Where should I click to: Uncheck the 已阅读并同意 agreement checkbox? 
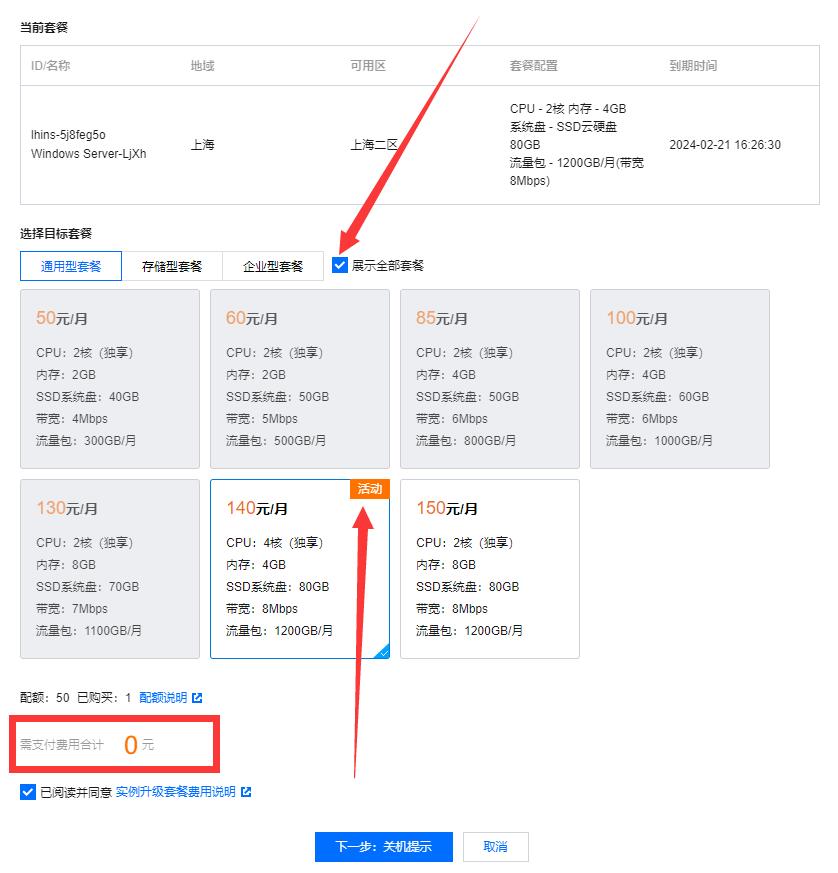click(x=27, y=792)
